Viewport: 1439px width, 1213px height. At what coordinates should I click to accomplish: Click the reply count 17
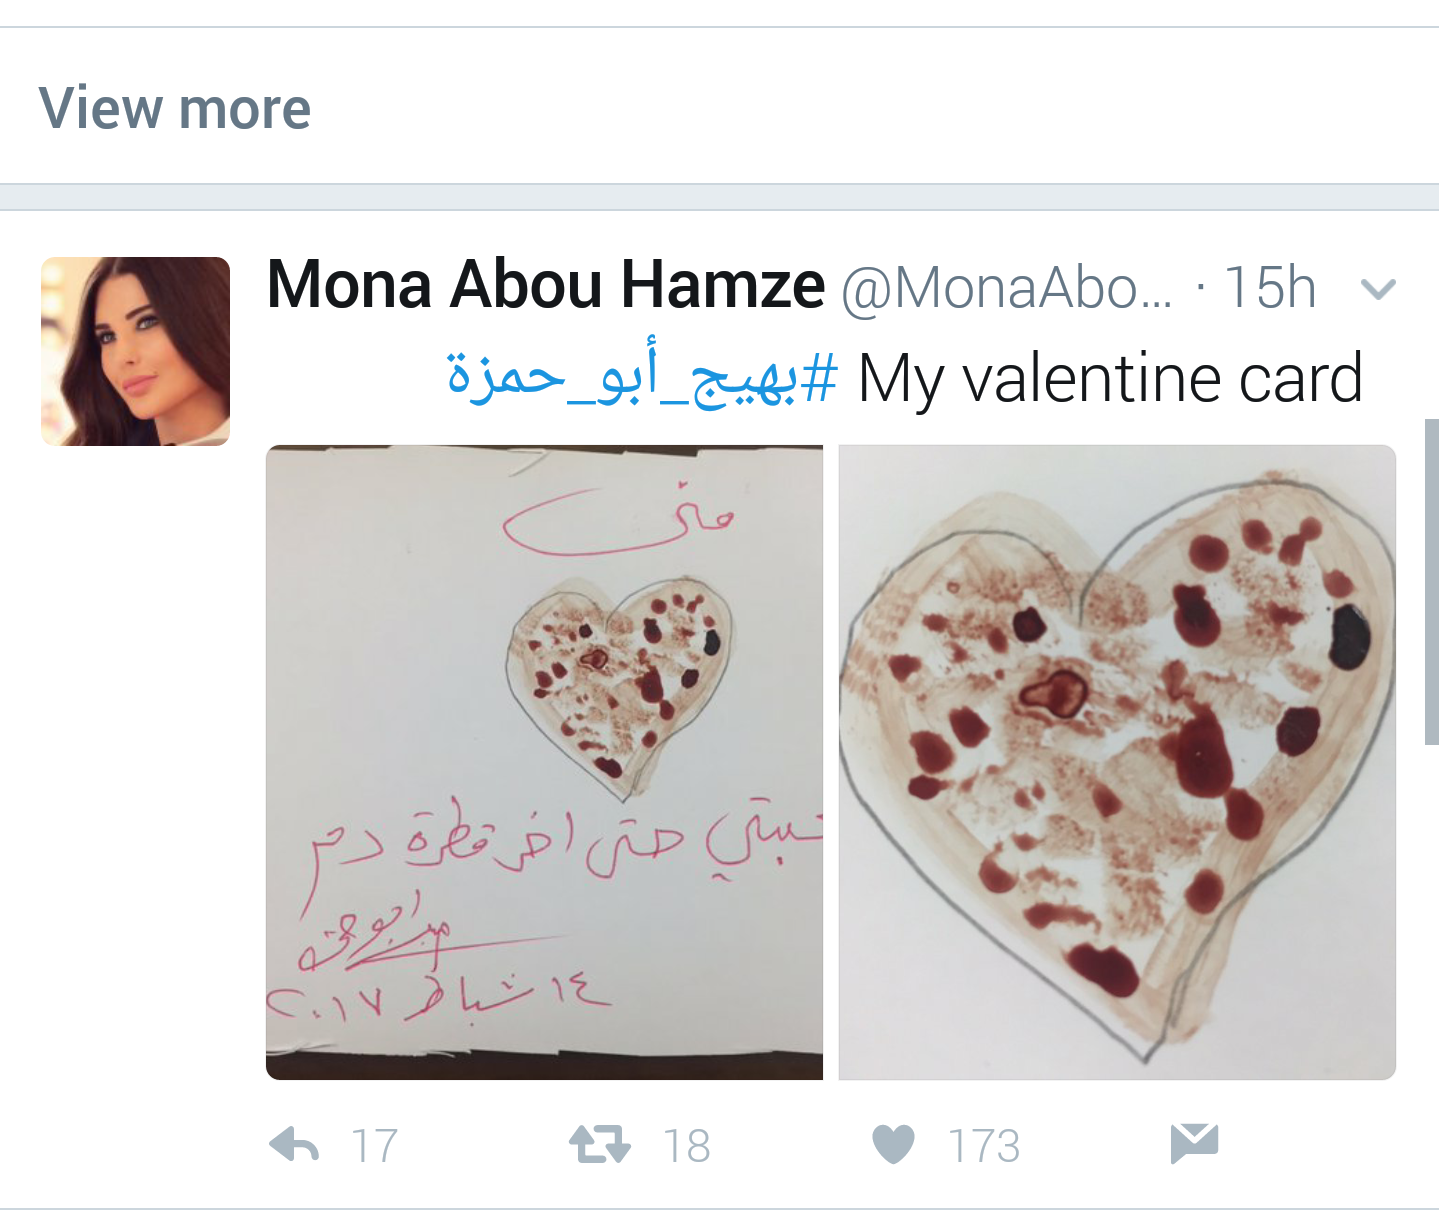point(375,1146)
